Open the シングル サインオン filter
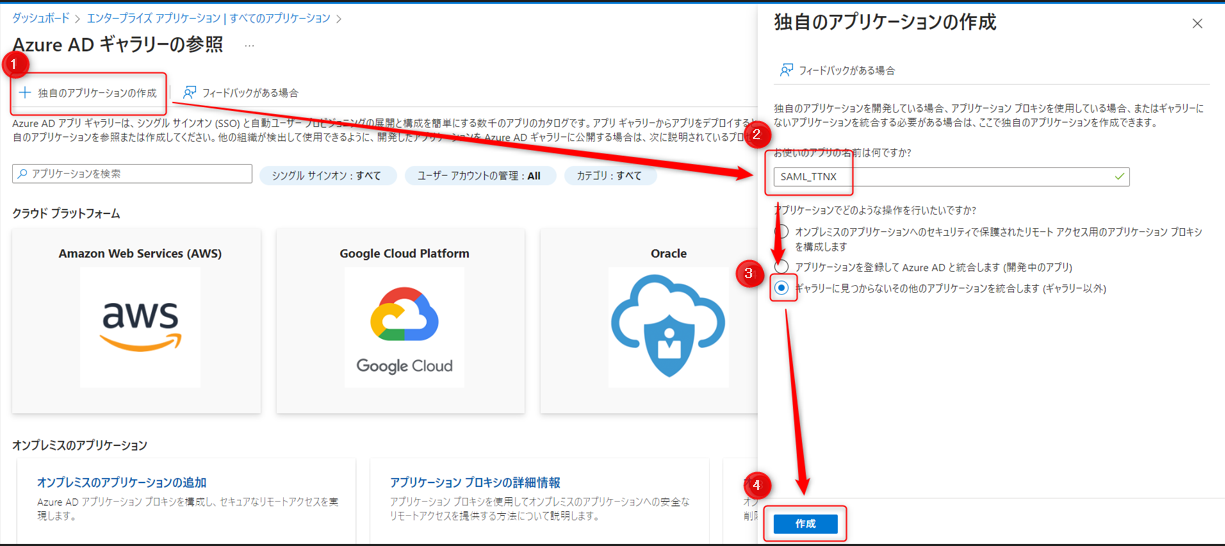Screen dimensions: 1225x546 point(327,176)
